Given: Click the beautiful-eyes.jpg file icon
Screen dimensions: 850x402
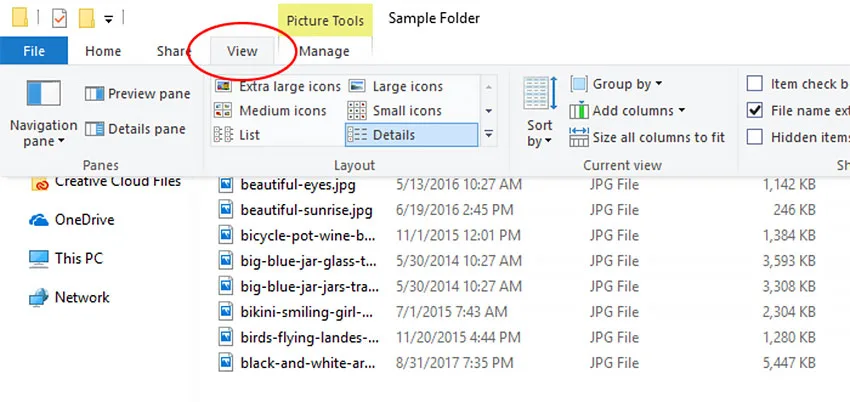Looking at the screenshot, I should tap(226, 185).
